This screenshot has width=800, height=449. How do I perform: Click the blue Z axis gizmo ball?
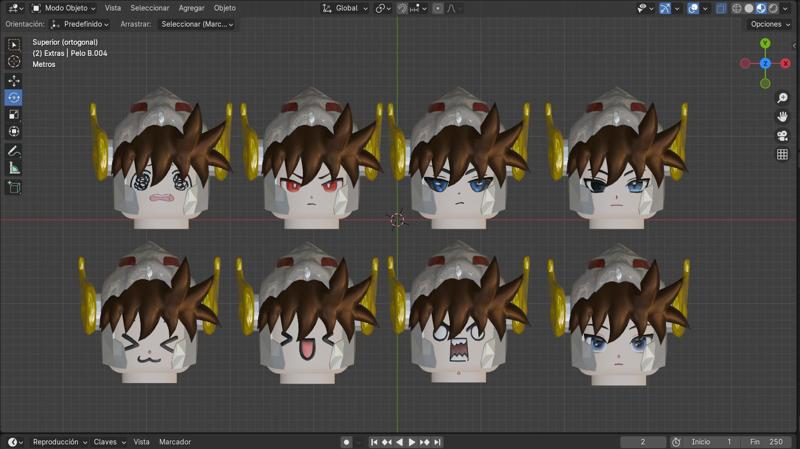click(765, 63)
